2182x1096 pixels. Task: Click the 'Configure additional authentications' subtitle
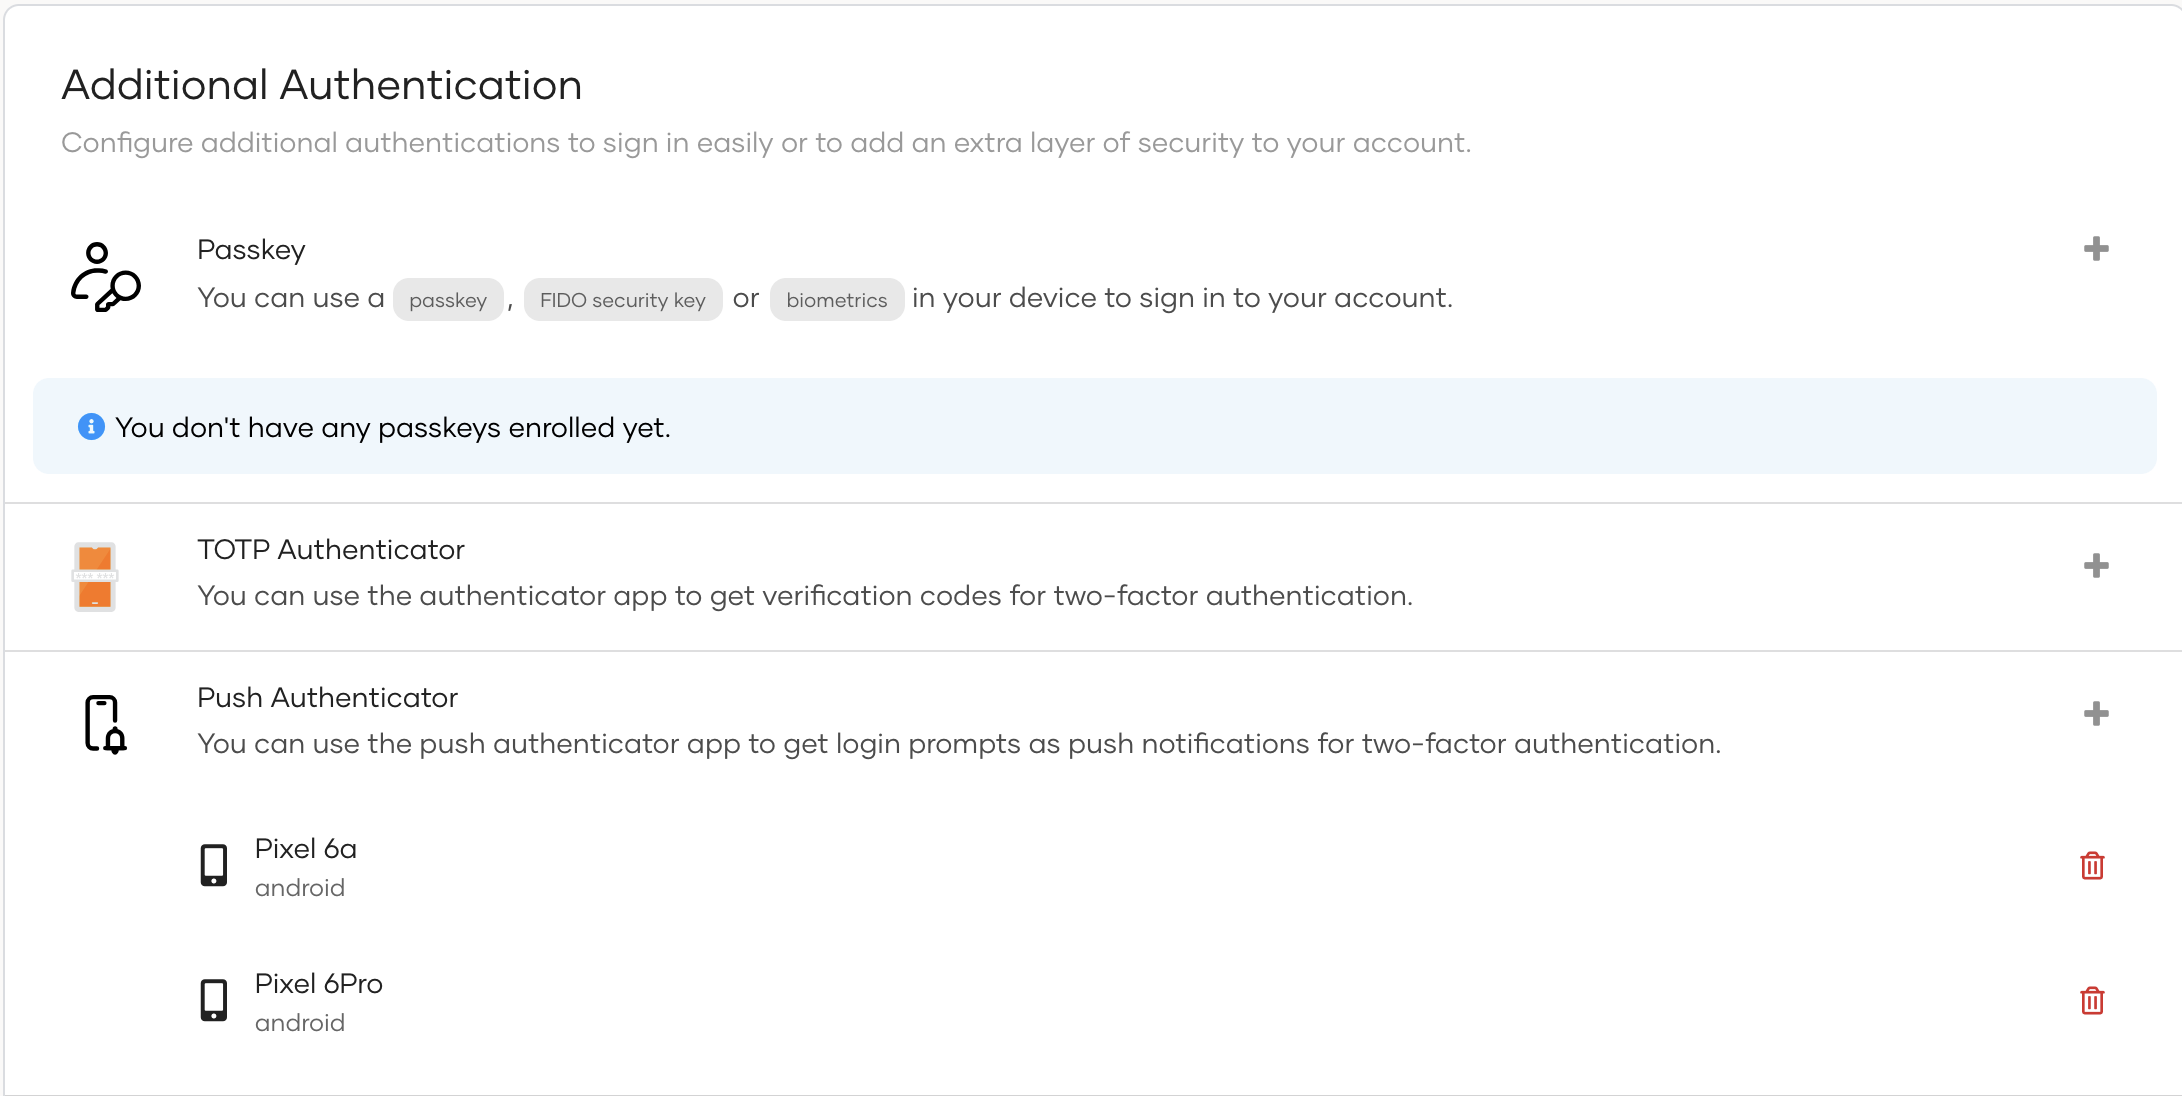click(766, 143)
